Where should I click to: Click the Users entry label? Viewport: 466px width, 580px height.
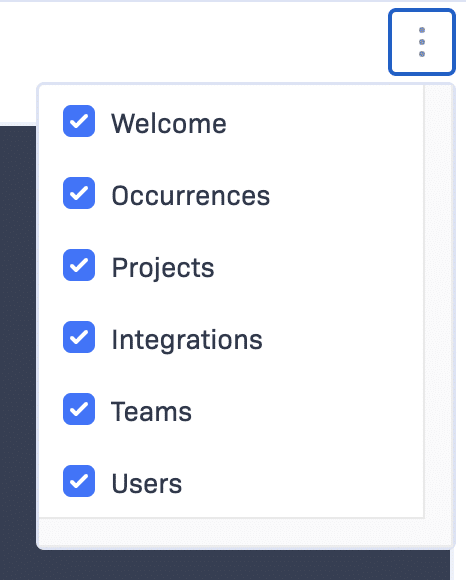click(147, 483)
